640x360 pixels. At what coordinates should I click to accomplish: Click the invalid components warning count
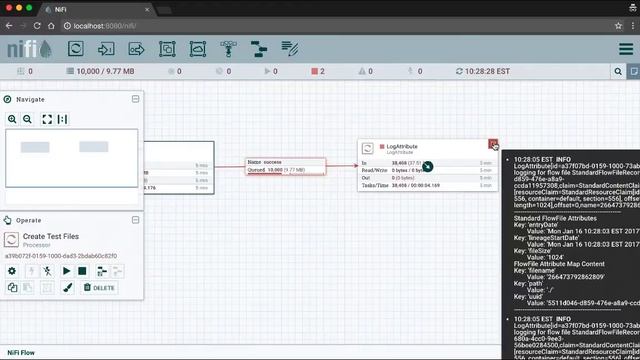[366, 71]
